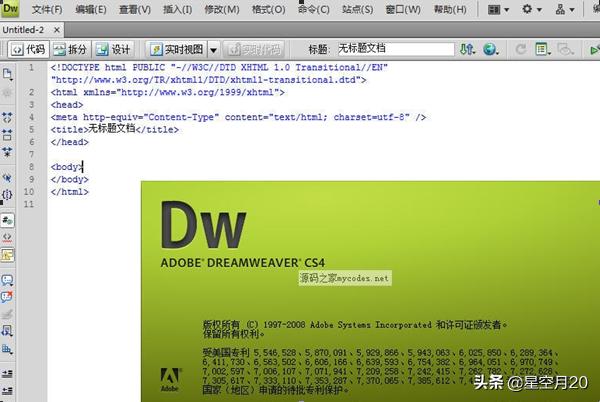Expand the 实时视图 options arrow
The image size is (600, 402).
213,50
